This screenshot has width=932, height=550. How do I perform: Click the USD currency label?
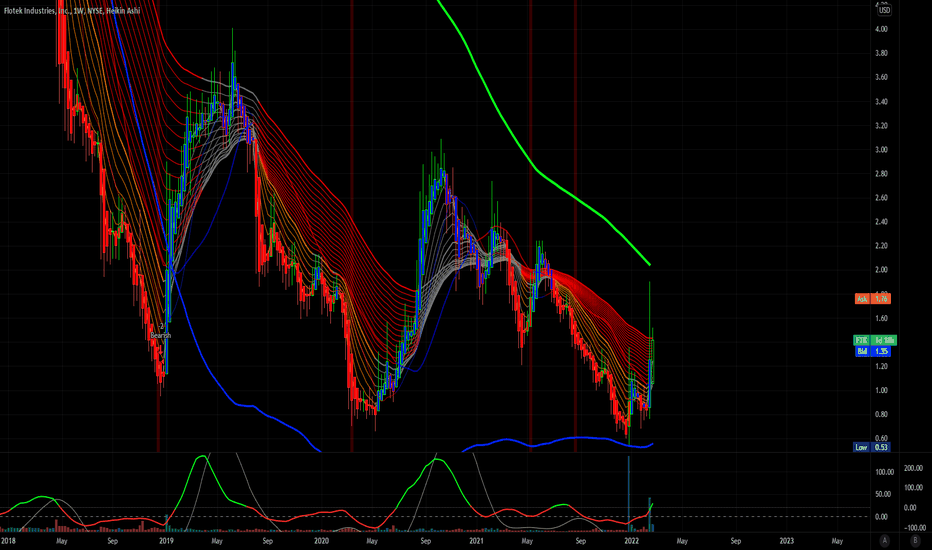(884, 10)
